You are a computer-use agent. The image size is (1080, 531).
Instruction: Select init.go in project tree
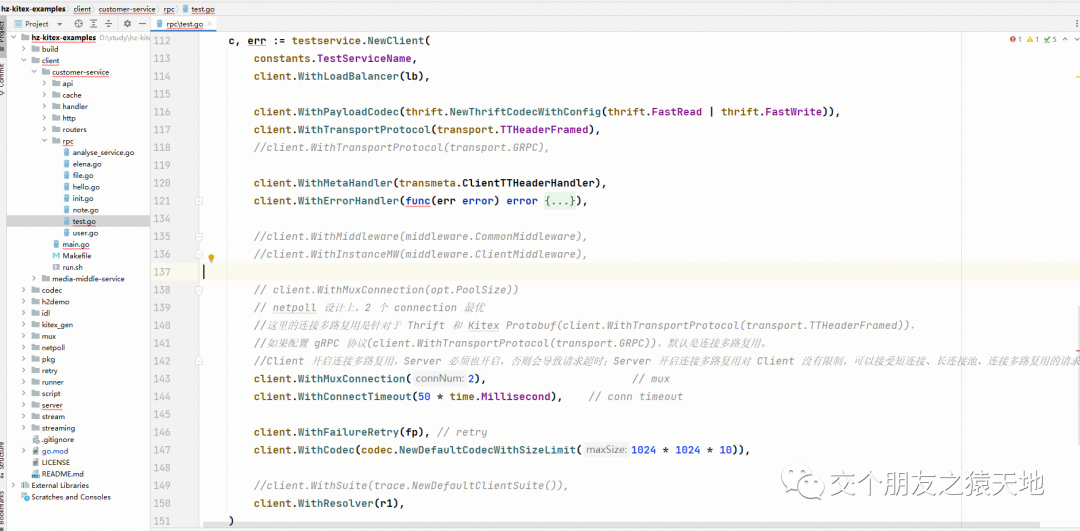click(x=83, y=198)
